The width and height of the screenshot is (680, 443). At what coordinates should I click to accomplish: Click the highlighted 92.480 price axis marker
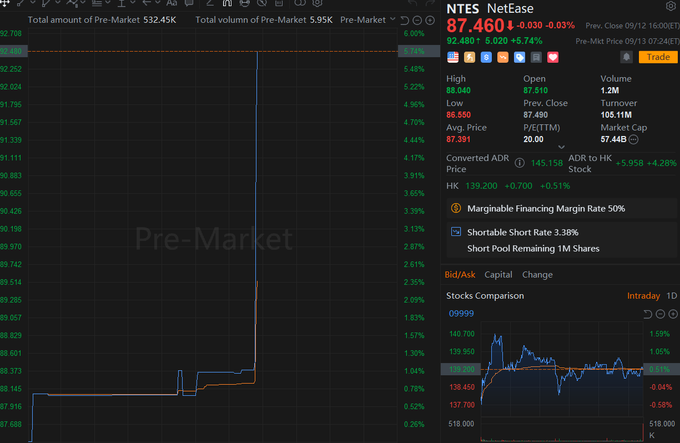(x=13, y=51)
